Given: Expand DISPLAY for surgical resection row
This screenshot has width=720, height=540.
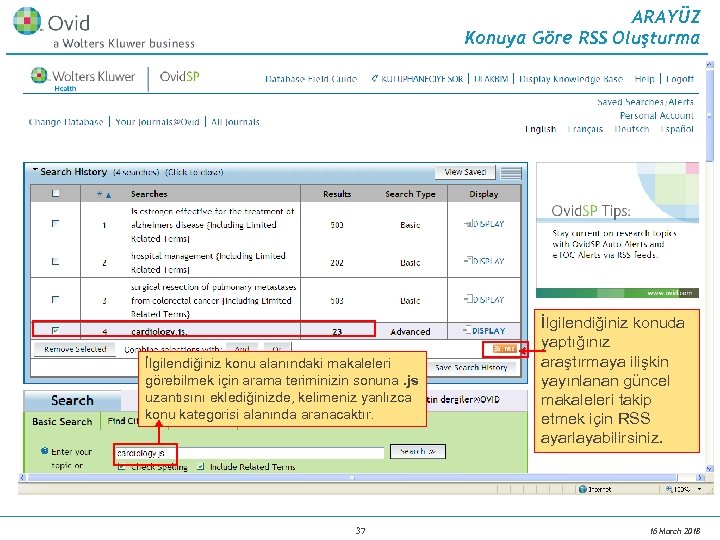Looking at the screenshot, I should [x=484, y=299].
